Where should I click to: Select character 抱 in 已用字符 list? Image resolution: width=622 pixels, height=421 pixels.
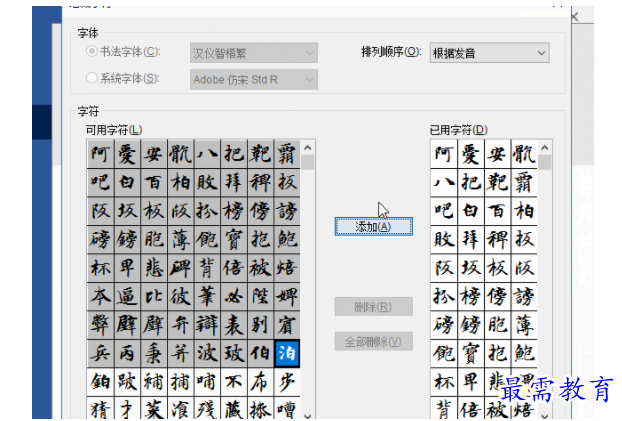coord(497,354)
